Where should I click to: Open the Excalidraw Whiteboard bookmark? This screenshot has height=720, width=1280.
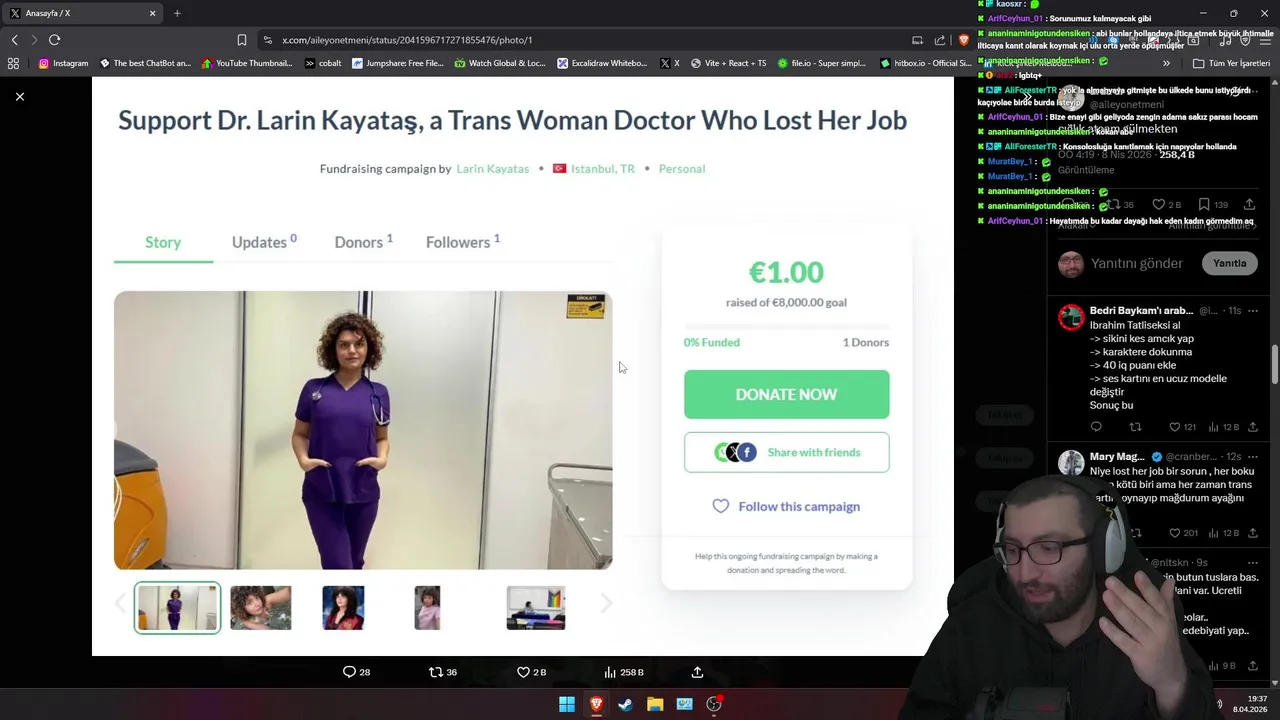click(x=602, y=63)
